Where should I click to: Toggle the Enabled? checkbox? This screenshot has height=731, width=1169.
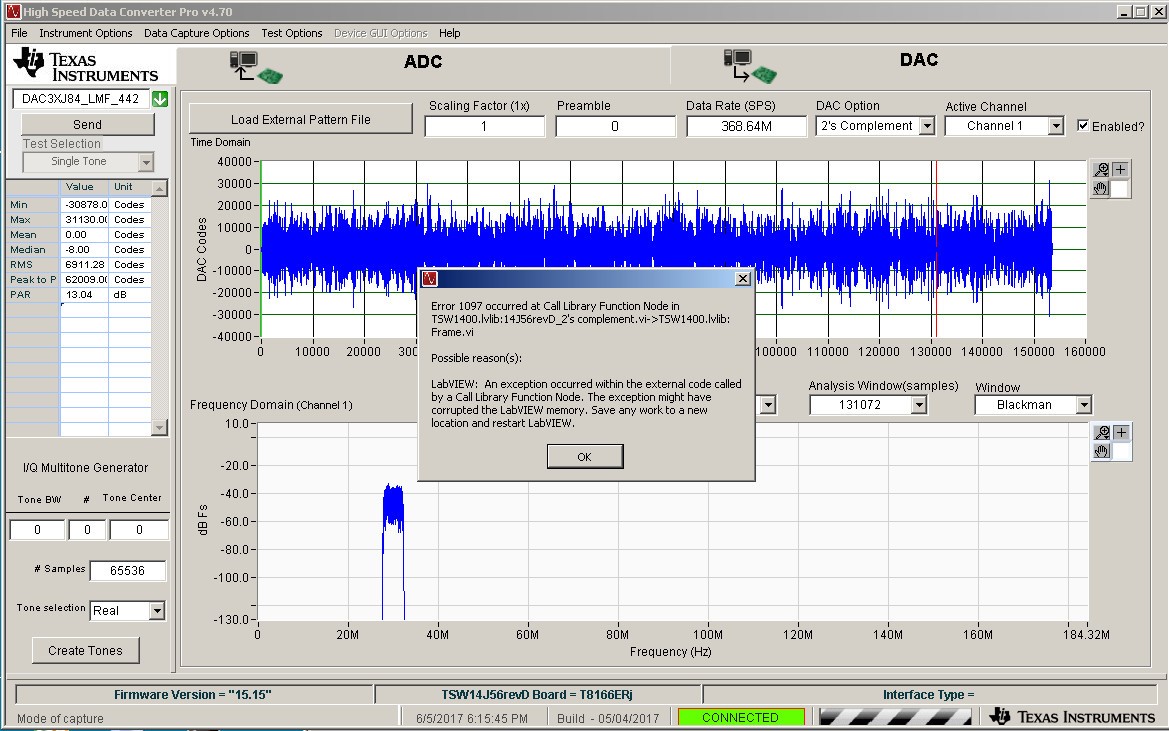point(1083,126)
